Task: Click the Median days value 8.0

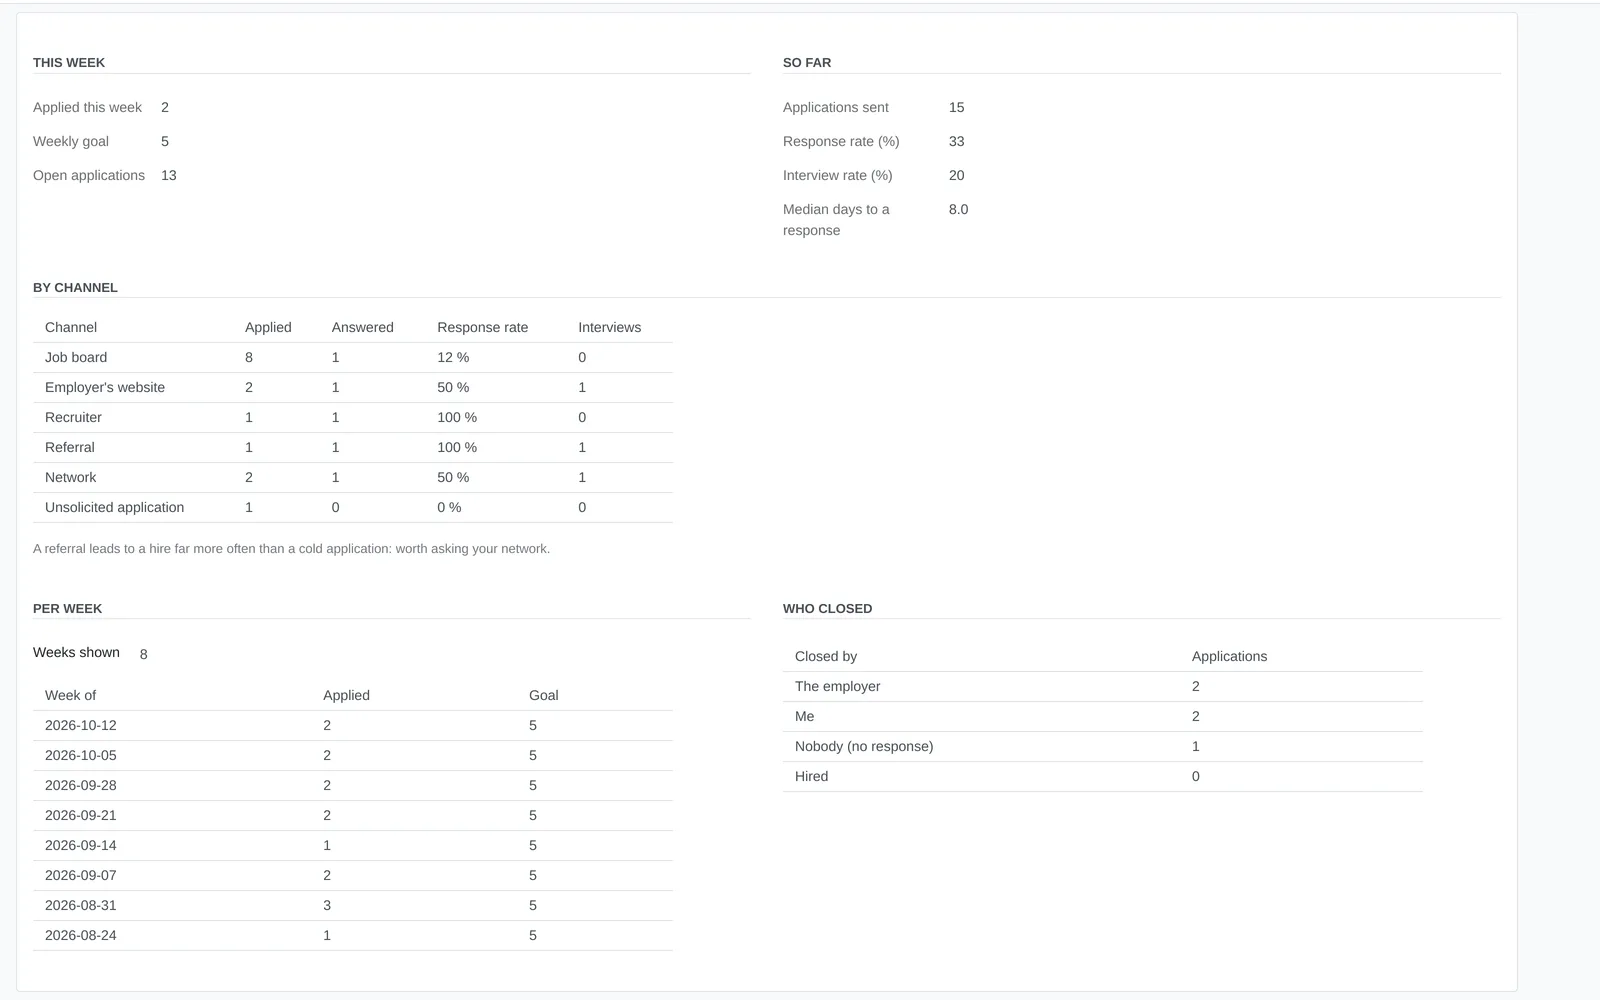Action: pos(959,209)
